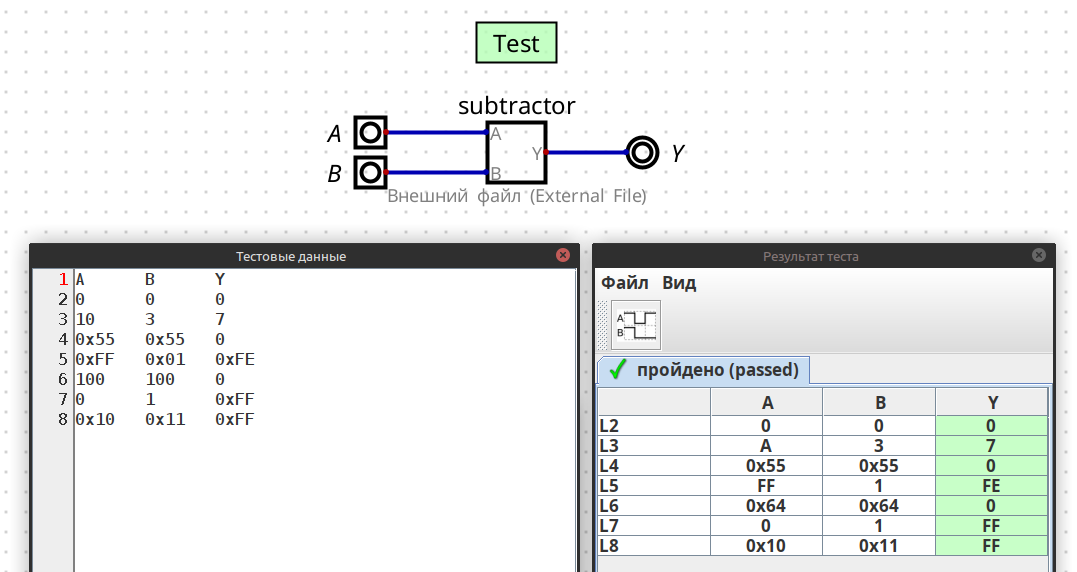This screenshot has width=1077, height=572.
Task: Click Y result FF in row L7
Action: 991,525
